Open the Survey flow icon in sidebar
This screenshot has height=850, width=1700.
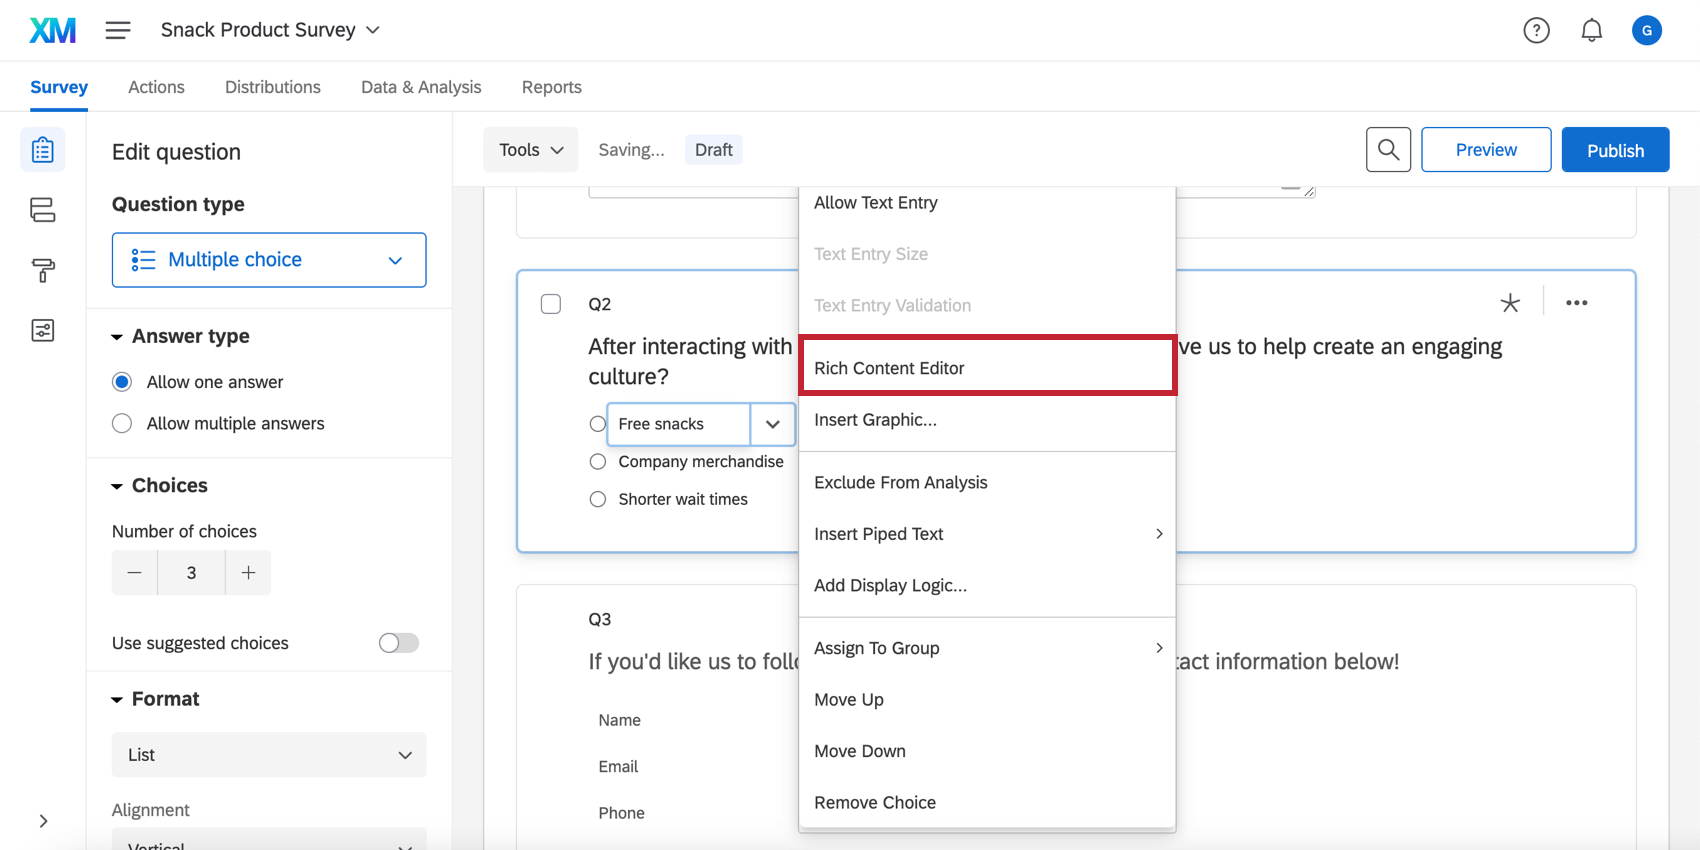pos(42,210)
